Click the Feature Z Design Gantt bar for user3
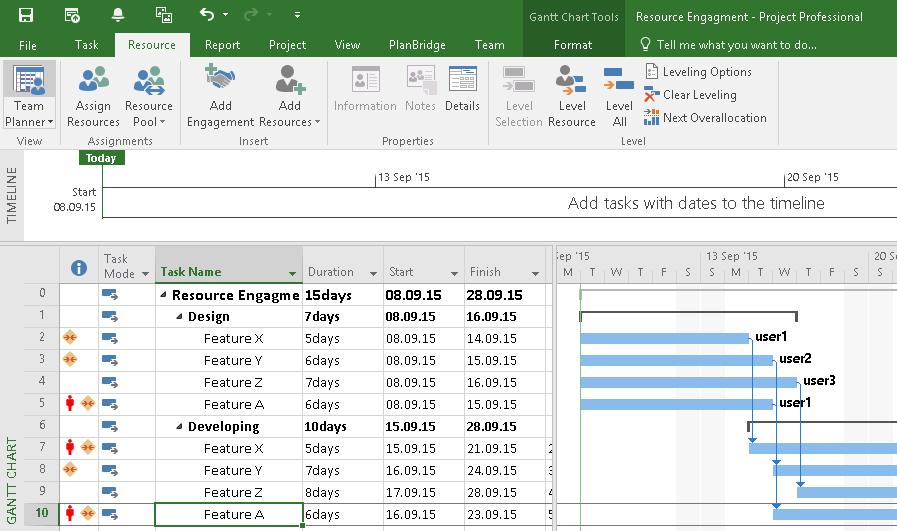The image size is (897, 531). coord(688,382)
